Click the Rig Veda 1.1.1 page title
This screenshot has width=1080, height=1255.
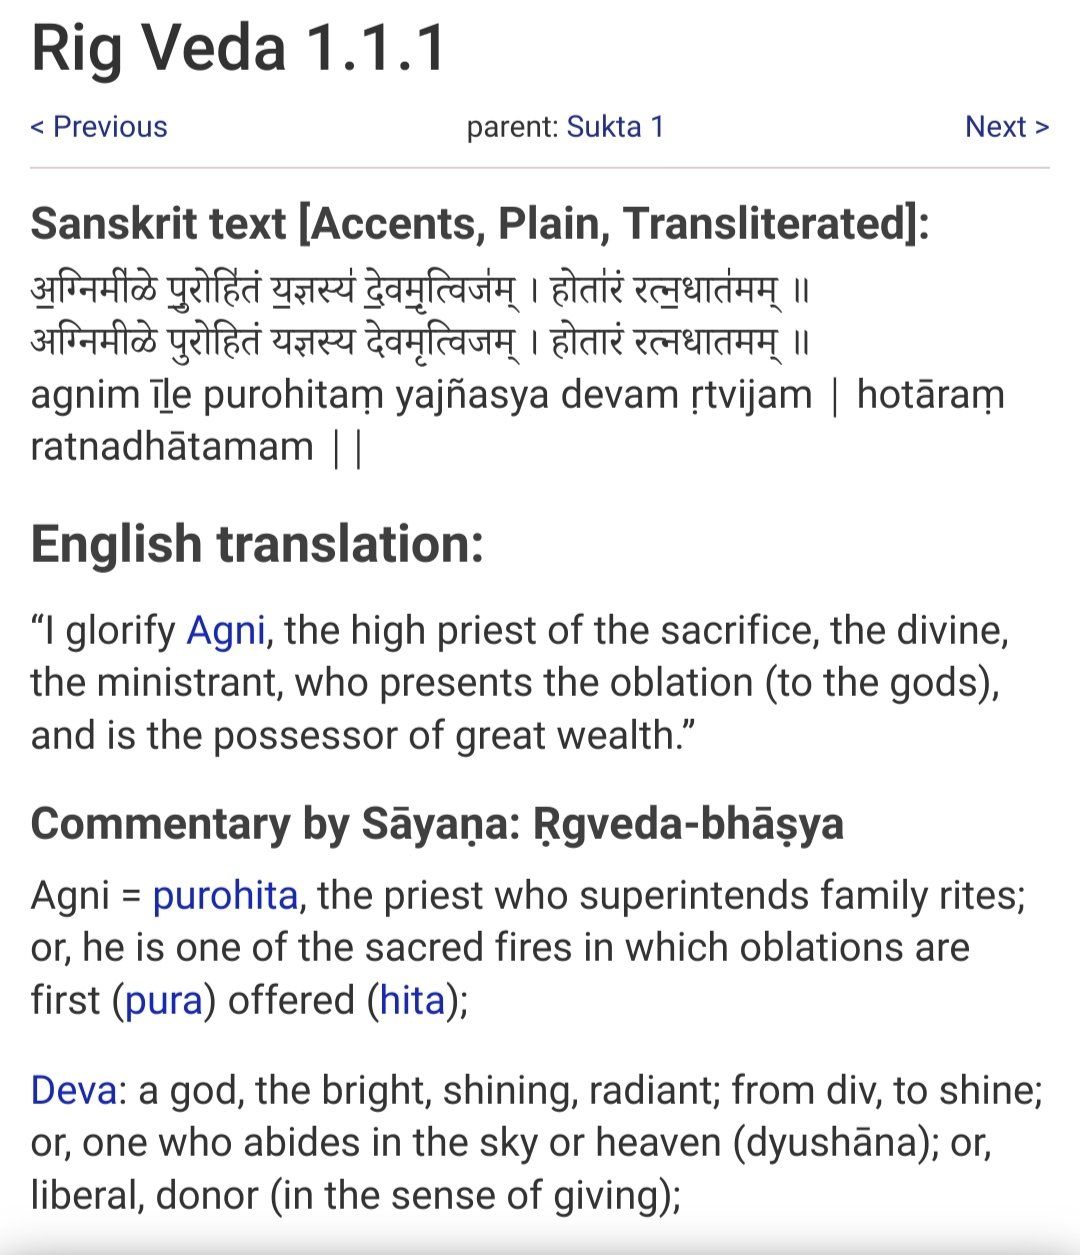pos(239,48)
